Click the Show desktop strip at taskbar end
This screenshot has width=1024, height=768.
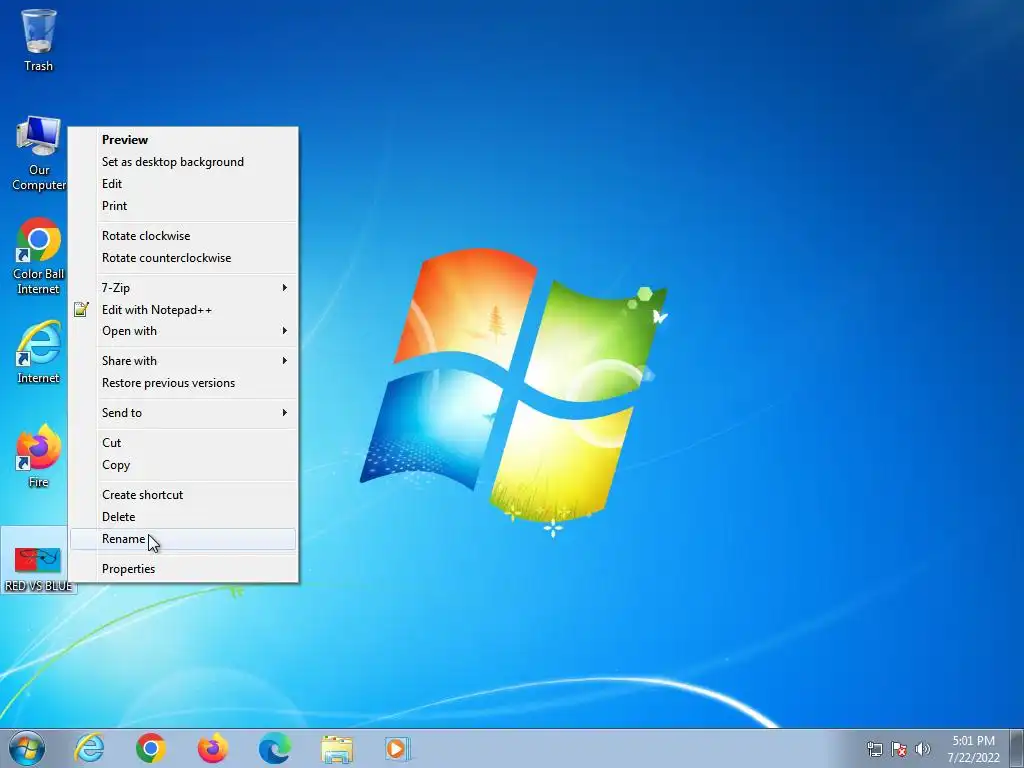coord(1016,749)
